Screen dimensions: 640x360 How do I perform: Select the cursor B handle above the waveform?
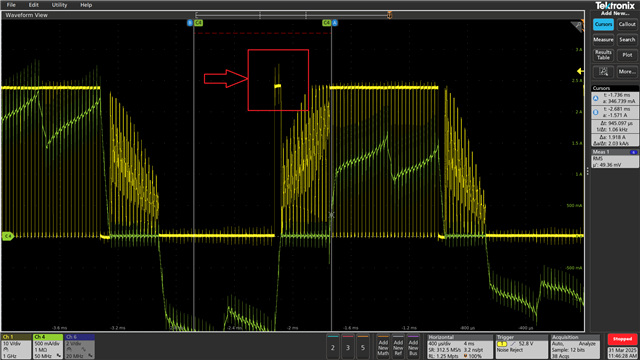point(190,23)
